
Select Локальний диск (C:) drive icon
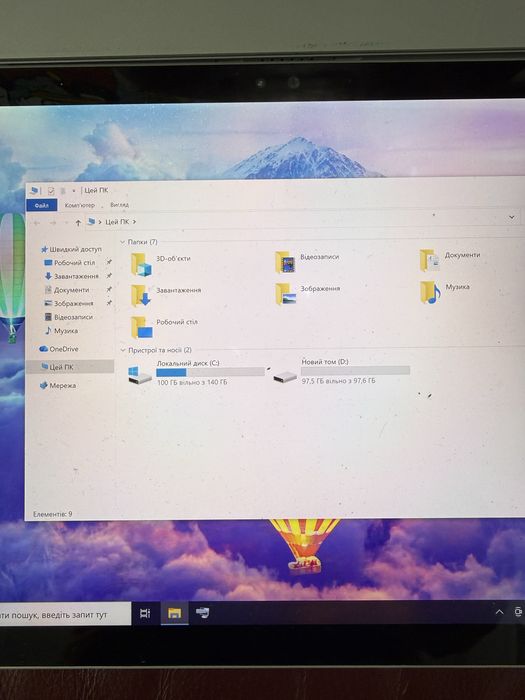pos(140,375)
